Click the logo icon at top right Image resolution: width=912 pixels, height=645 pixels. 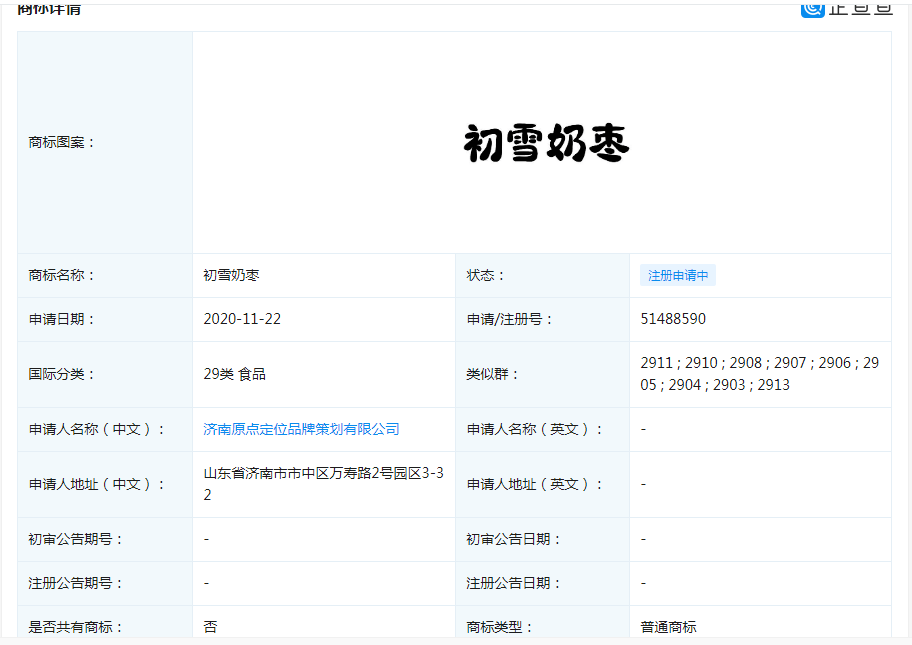[x=813, y=9]
